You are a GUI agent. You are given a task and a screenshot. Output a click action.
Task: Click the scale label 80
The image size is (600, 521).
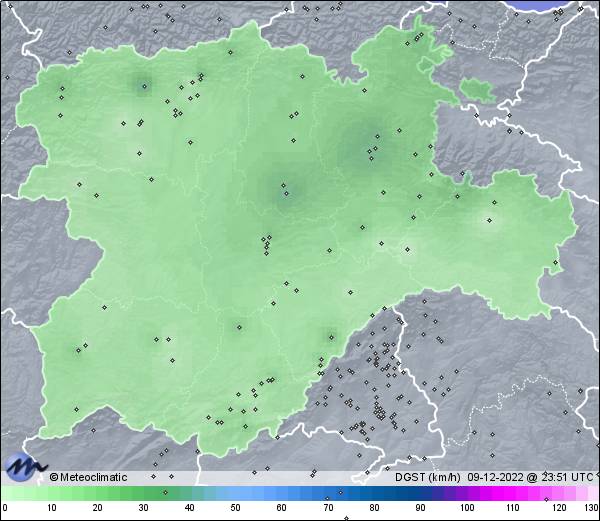click(374, 508)
